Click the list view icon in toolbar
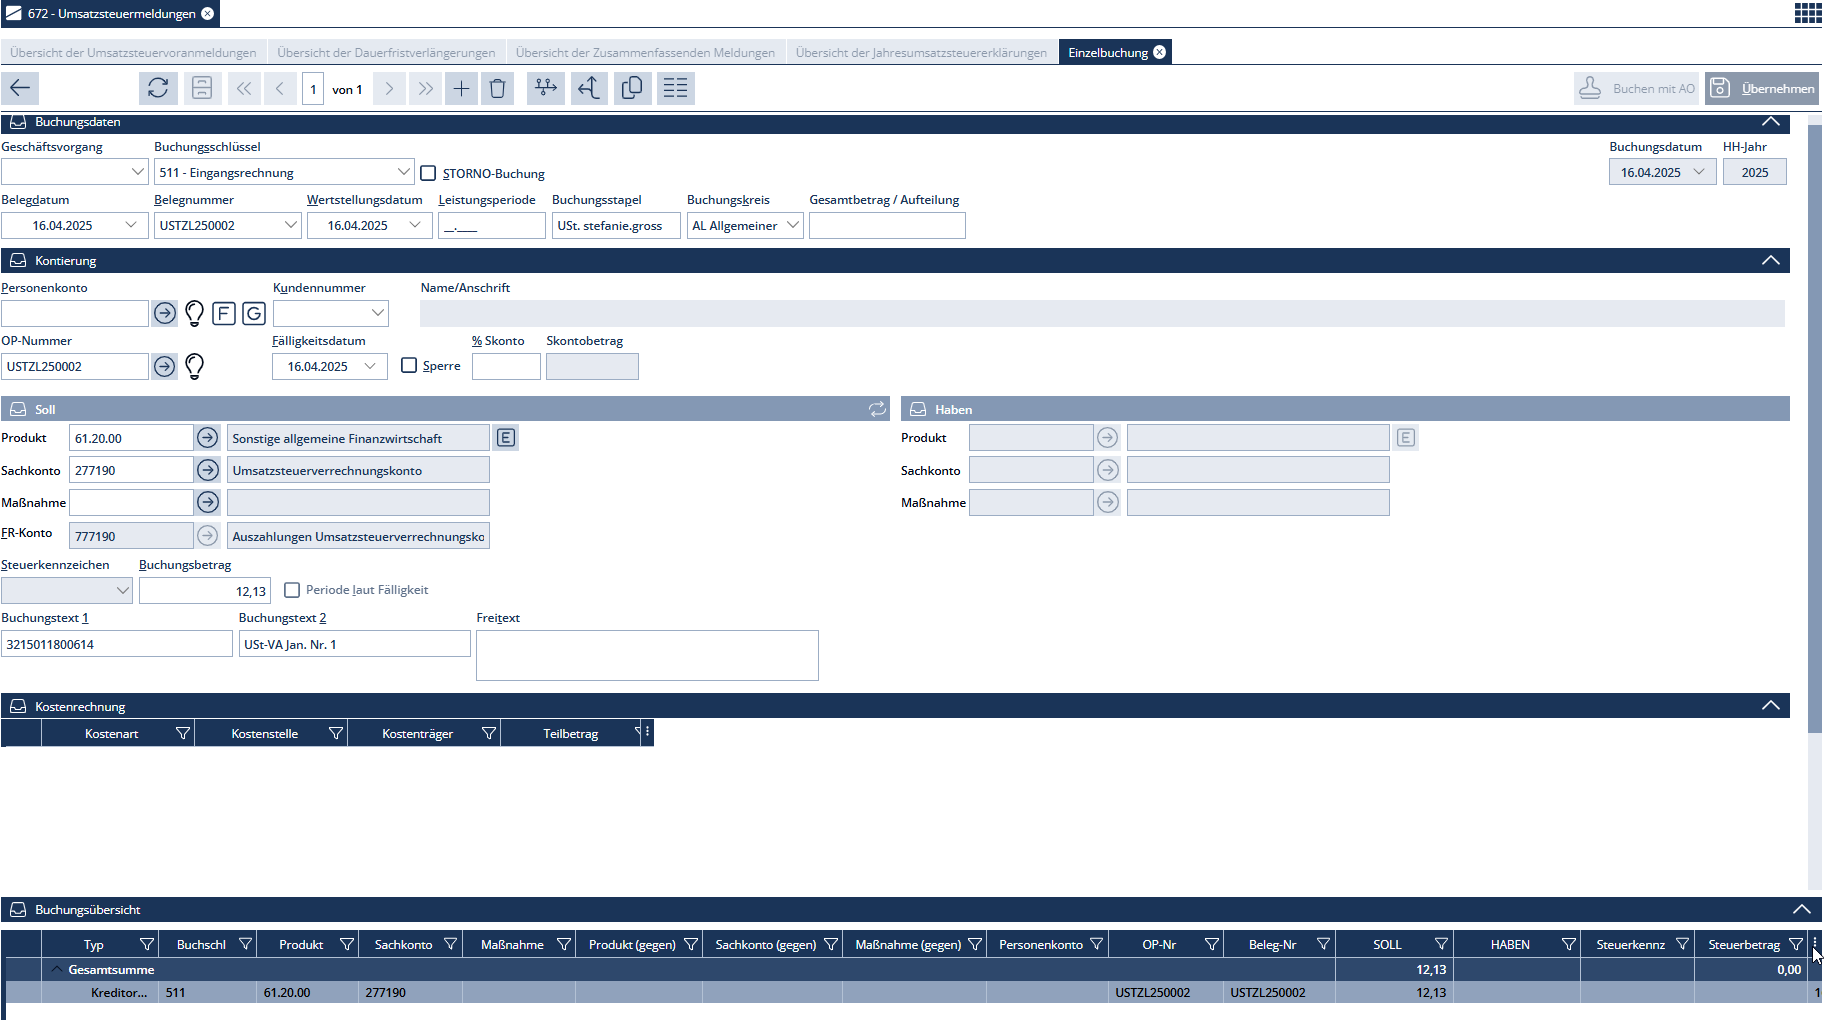Screen dimensions: 1824x1030 [676, 88]
